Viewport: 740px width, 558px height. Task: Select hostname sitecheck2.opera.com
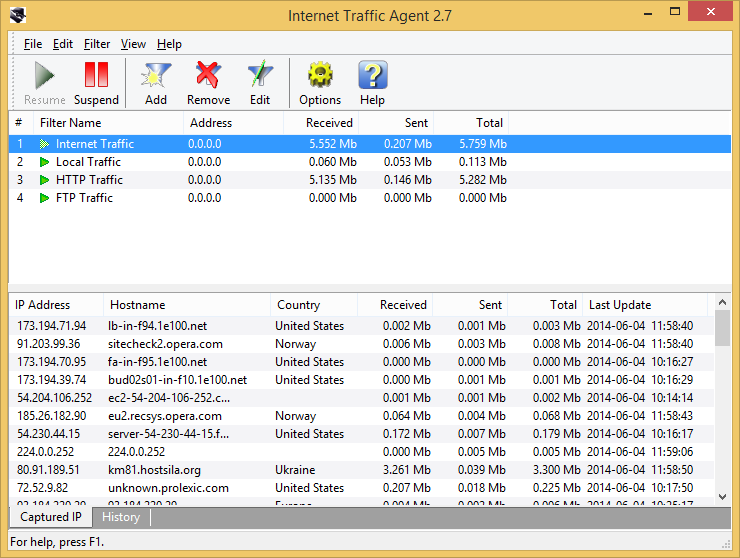point(165,344)
